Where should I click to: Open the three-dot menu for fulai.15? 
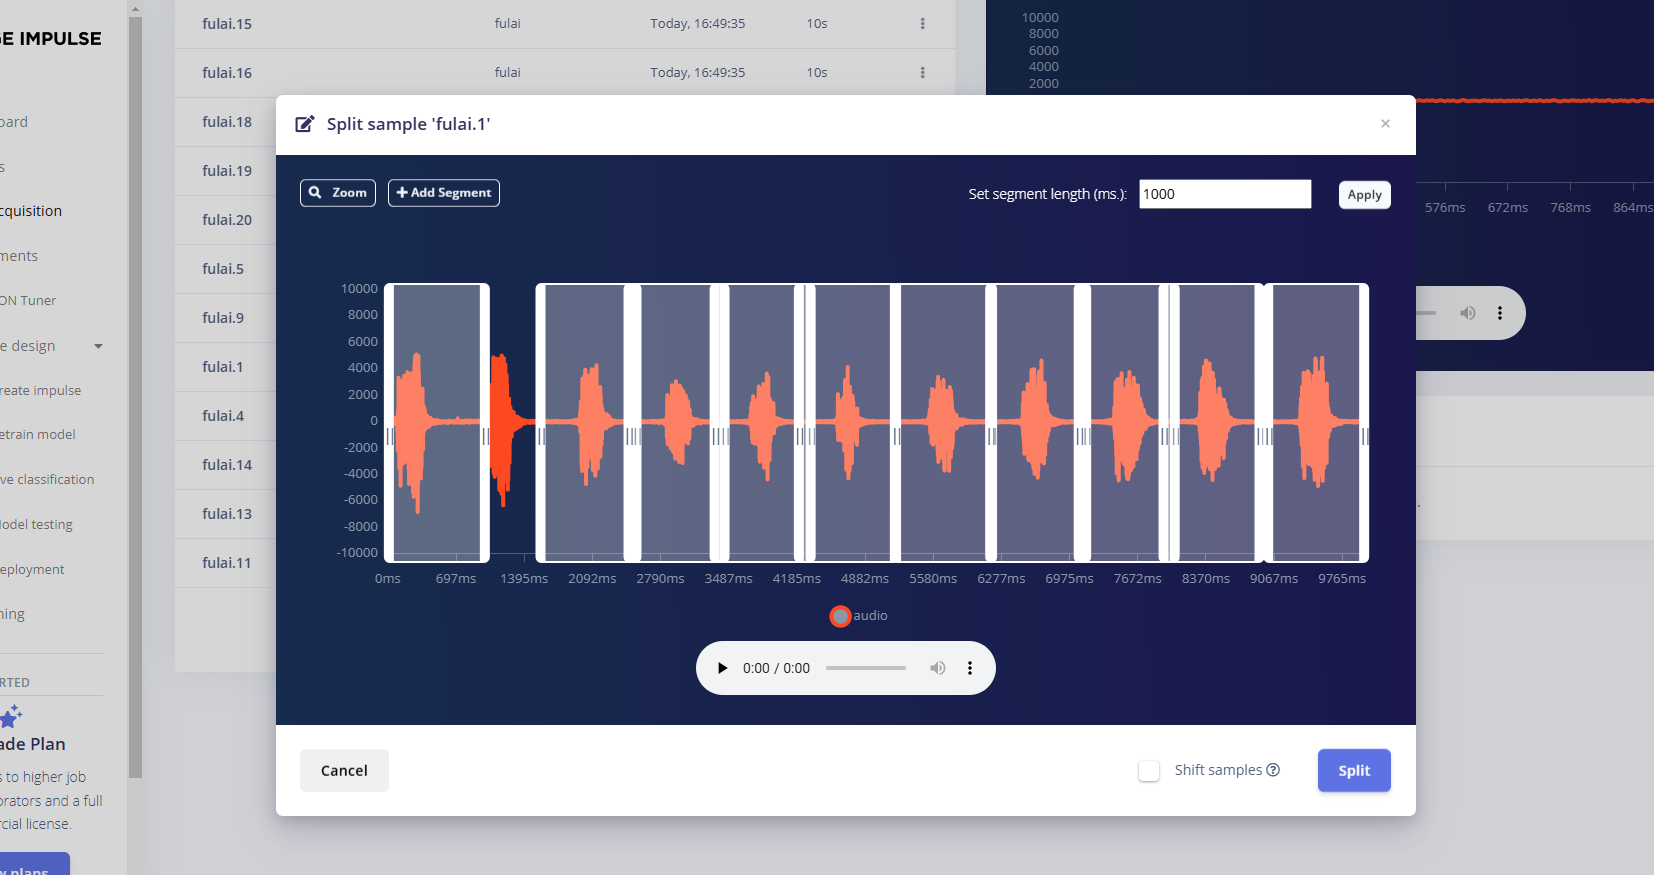[922, 24]
